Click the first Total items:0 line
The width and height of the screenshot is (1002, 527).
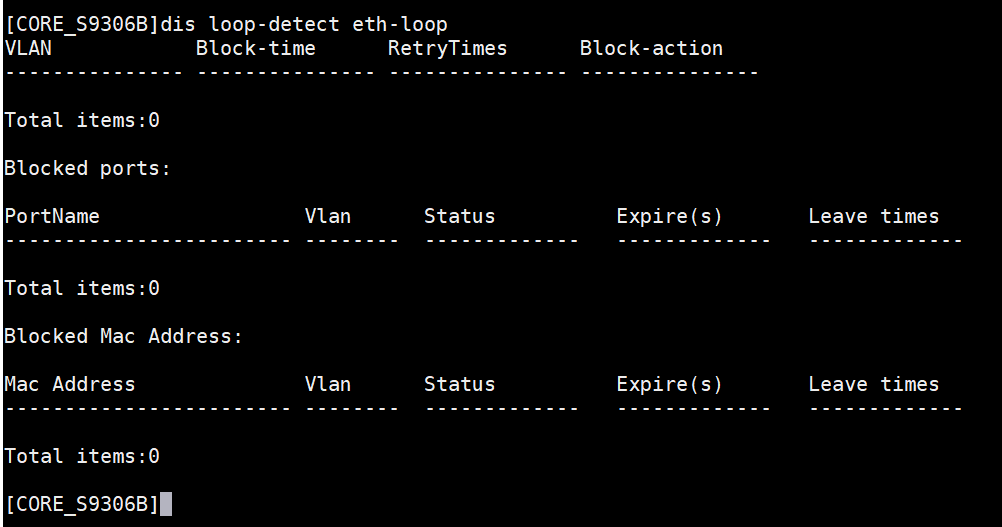click(x=82, y=120)
